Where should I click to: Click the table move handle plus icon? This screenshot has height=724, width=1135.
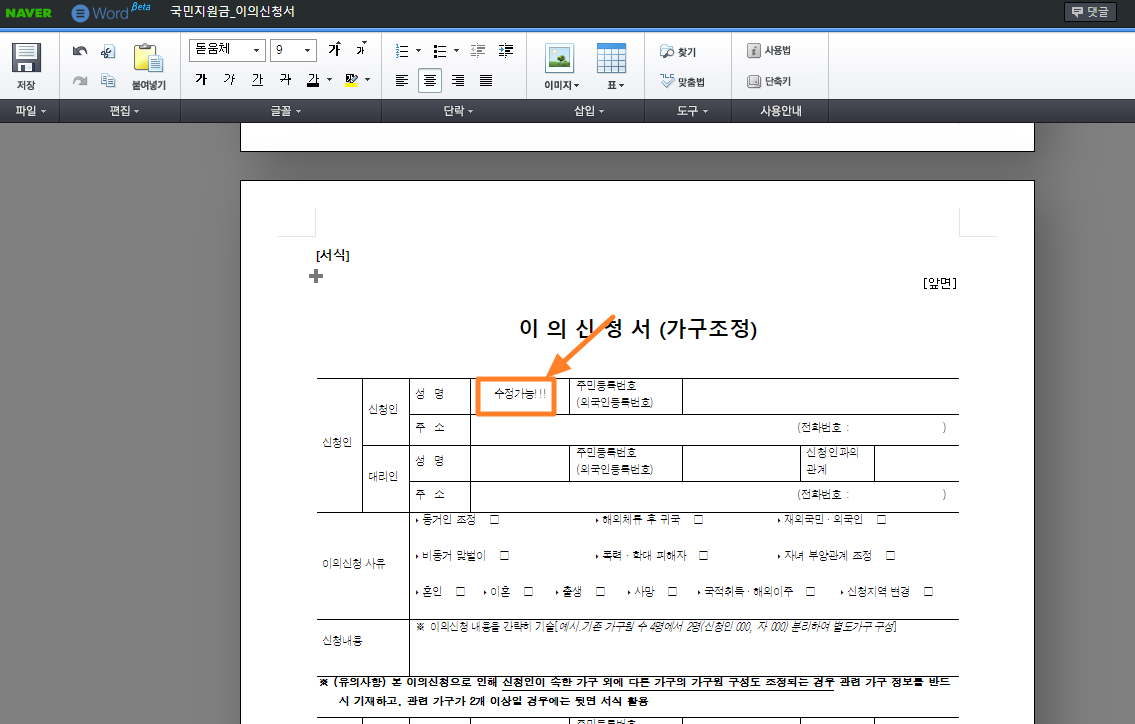[x=316, y=276]
